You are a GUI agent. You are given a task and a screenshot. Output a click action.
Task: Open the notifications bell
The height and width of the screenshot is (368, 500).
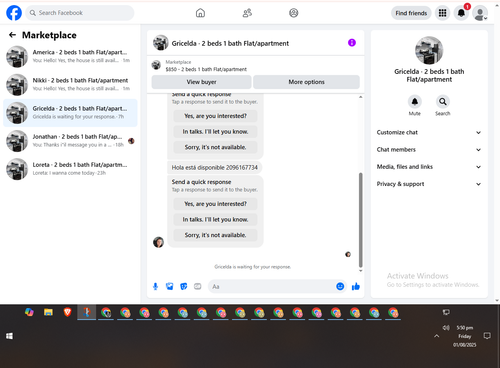pos(461,13)
